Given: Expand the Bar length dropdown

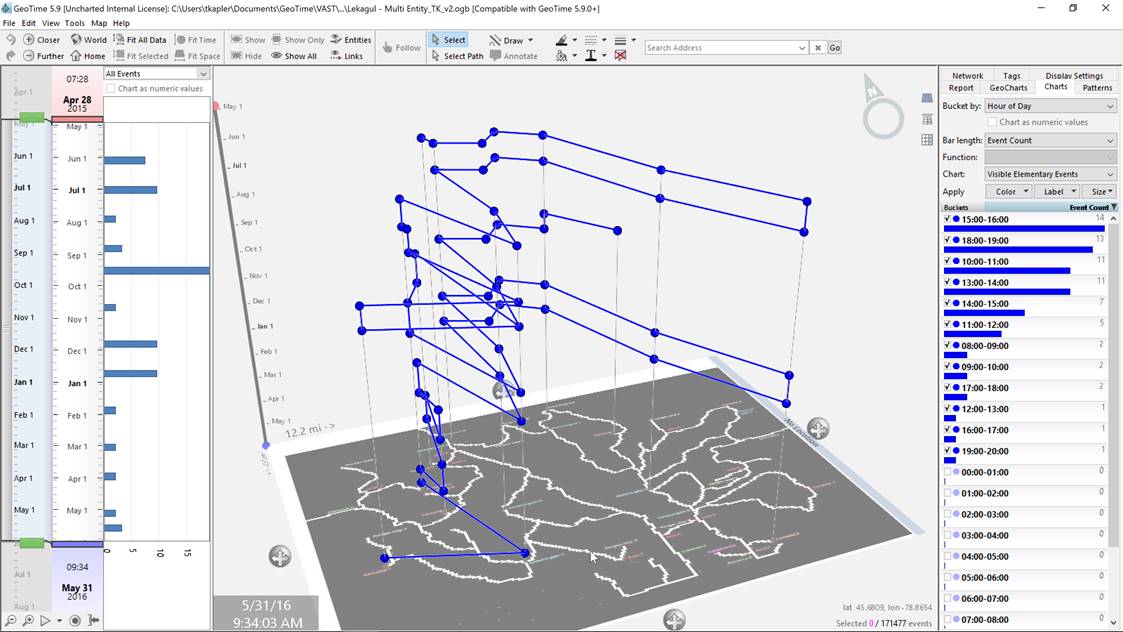Looking at the screenshot, I should (x=1049, y=141).
